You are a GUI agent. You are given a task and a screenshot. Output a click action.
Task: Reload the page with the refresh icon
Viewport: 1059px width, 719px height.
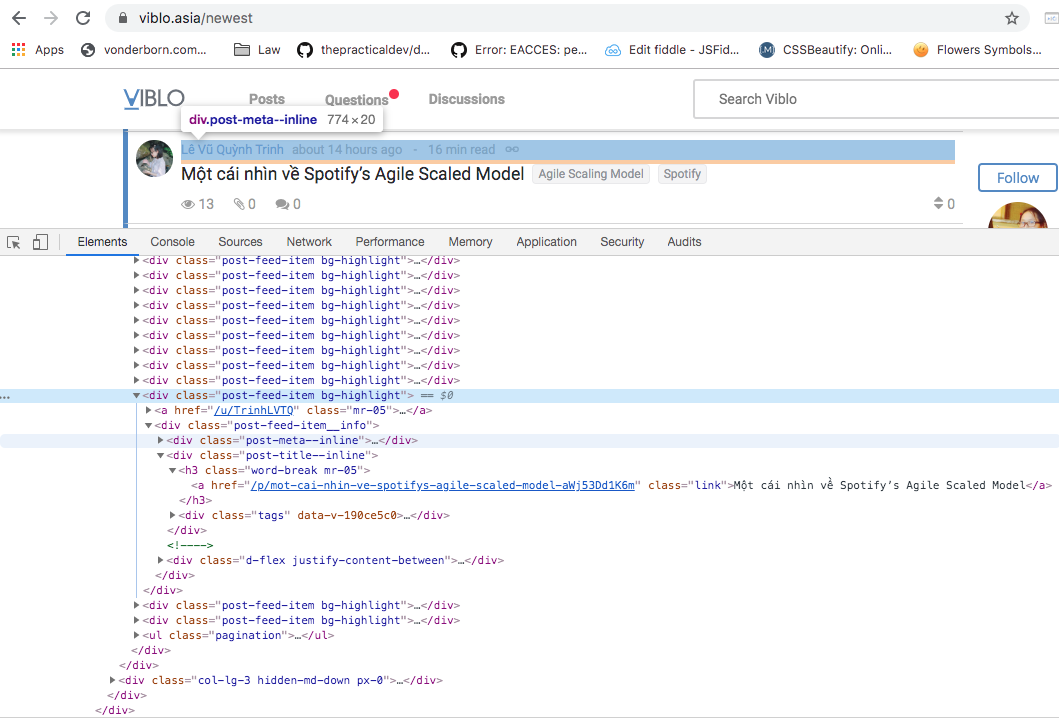pos(83,18)
